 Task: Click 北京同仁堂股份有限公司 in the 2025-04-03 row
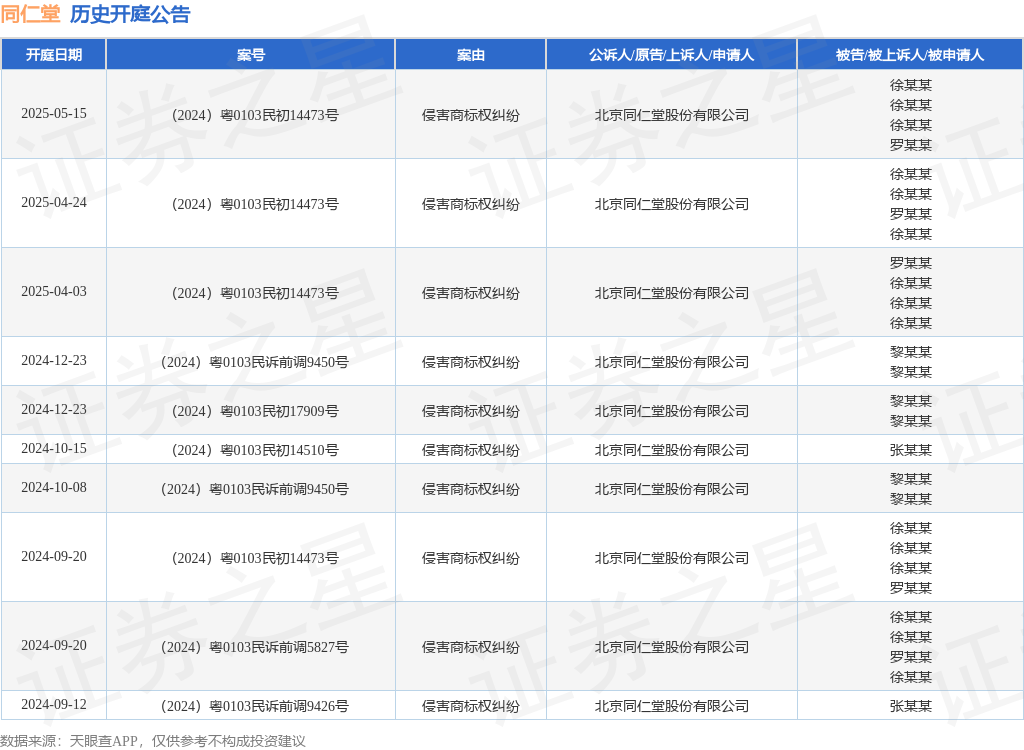[x=671, y=293]
